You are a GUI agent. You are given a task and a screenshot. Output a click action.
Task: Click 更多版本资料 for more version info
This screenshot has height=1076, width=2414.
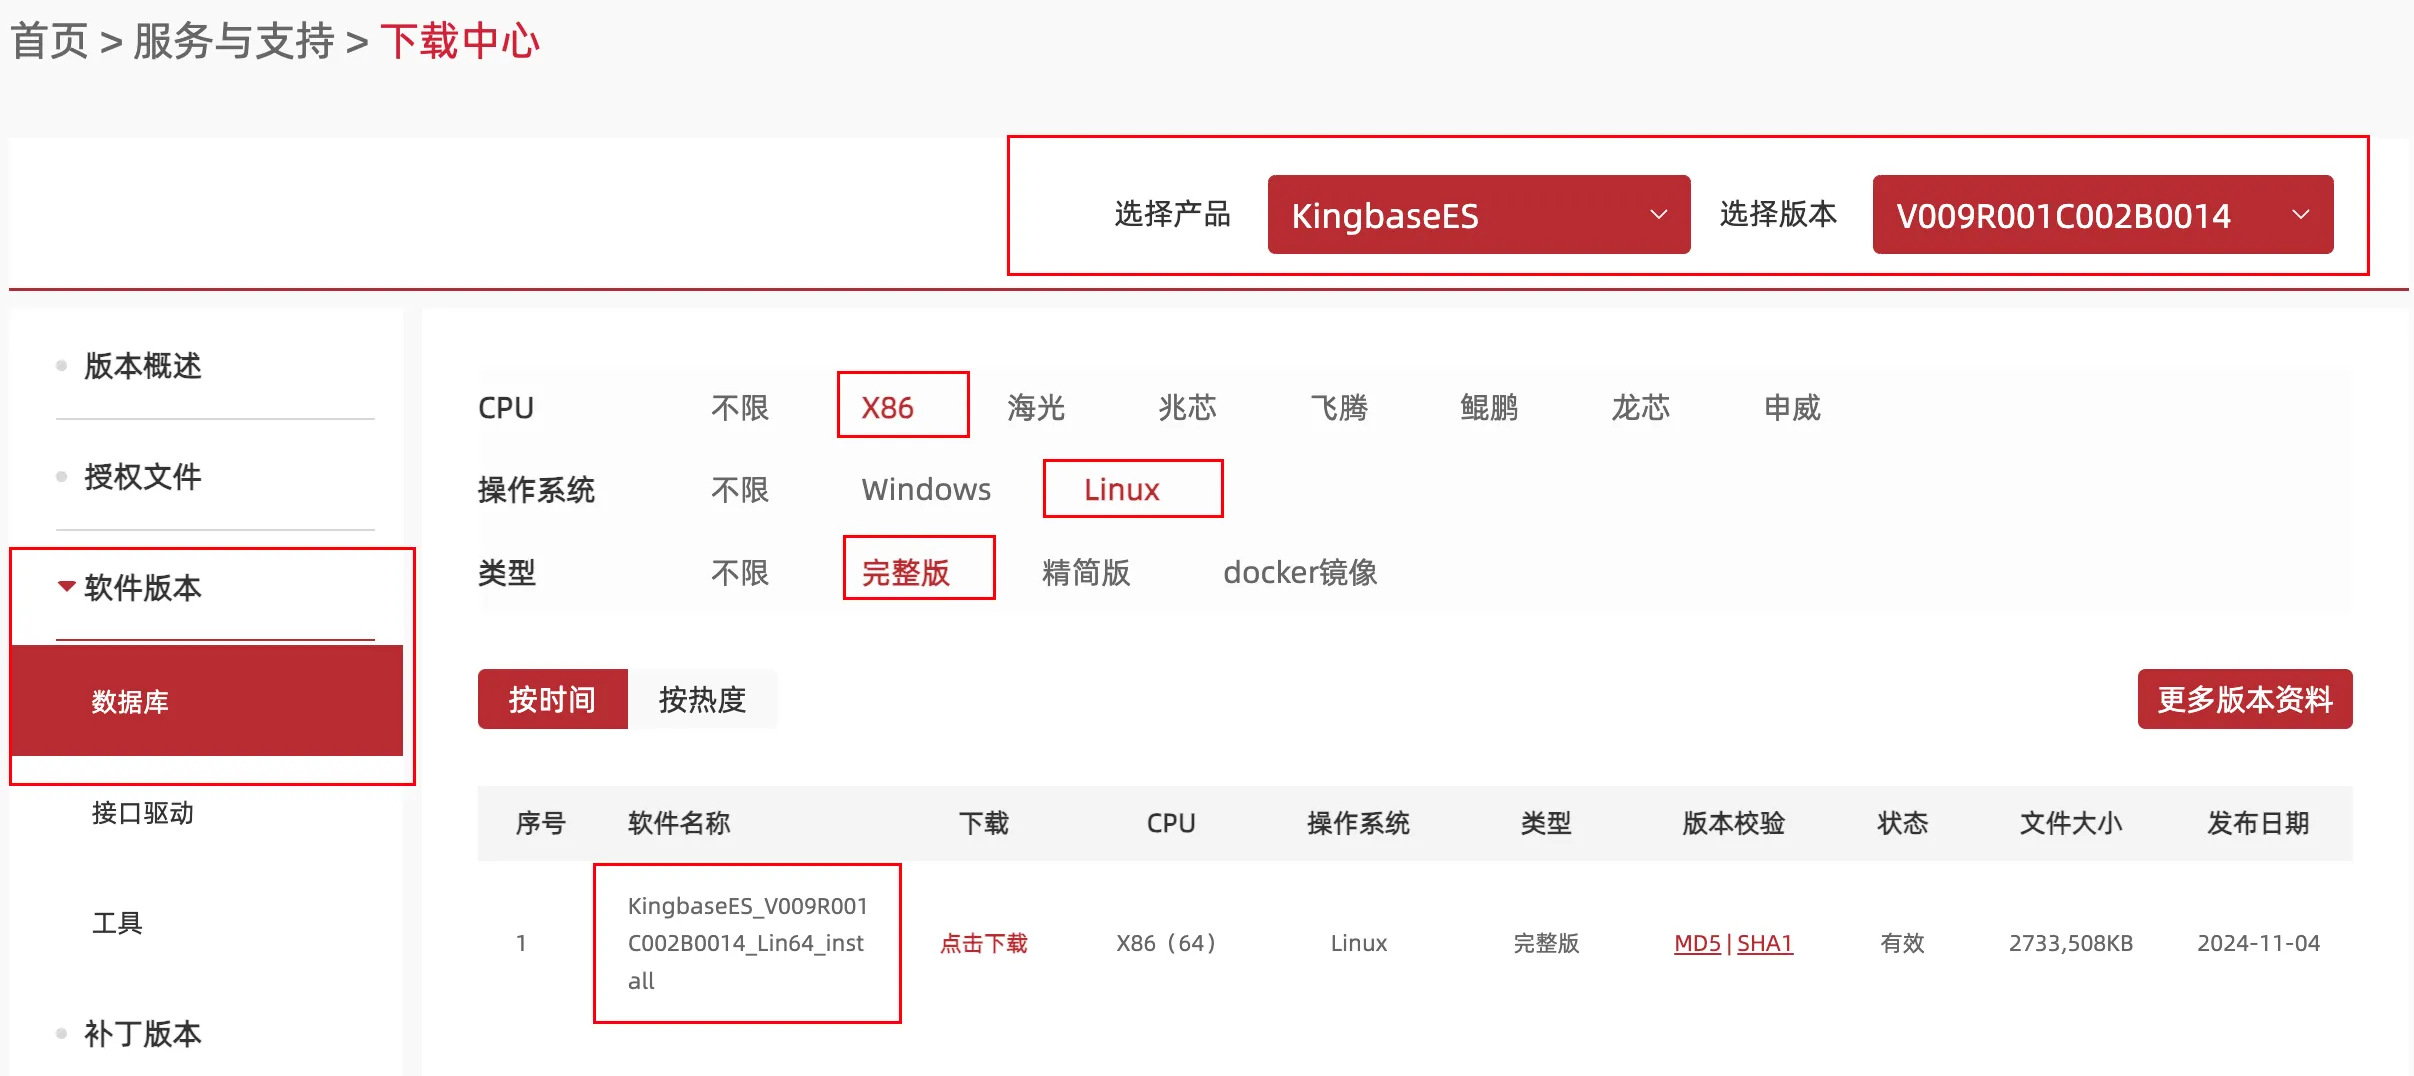[x=2244, y=699]
